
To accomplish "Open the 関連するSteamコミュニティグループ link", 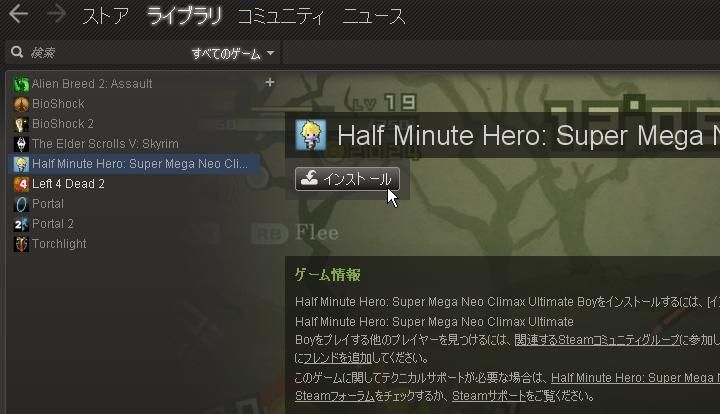I will coord(597,340).
